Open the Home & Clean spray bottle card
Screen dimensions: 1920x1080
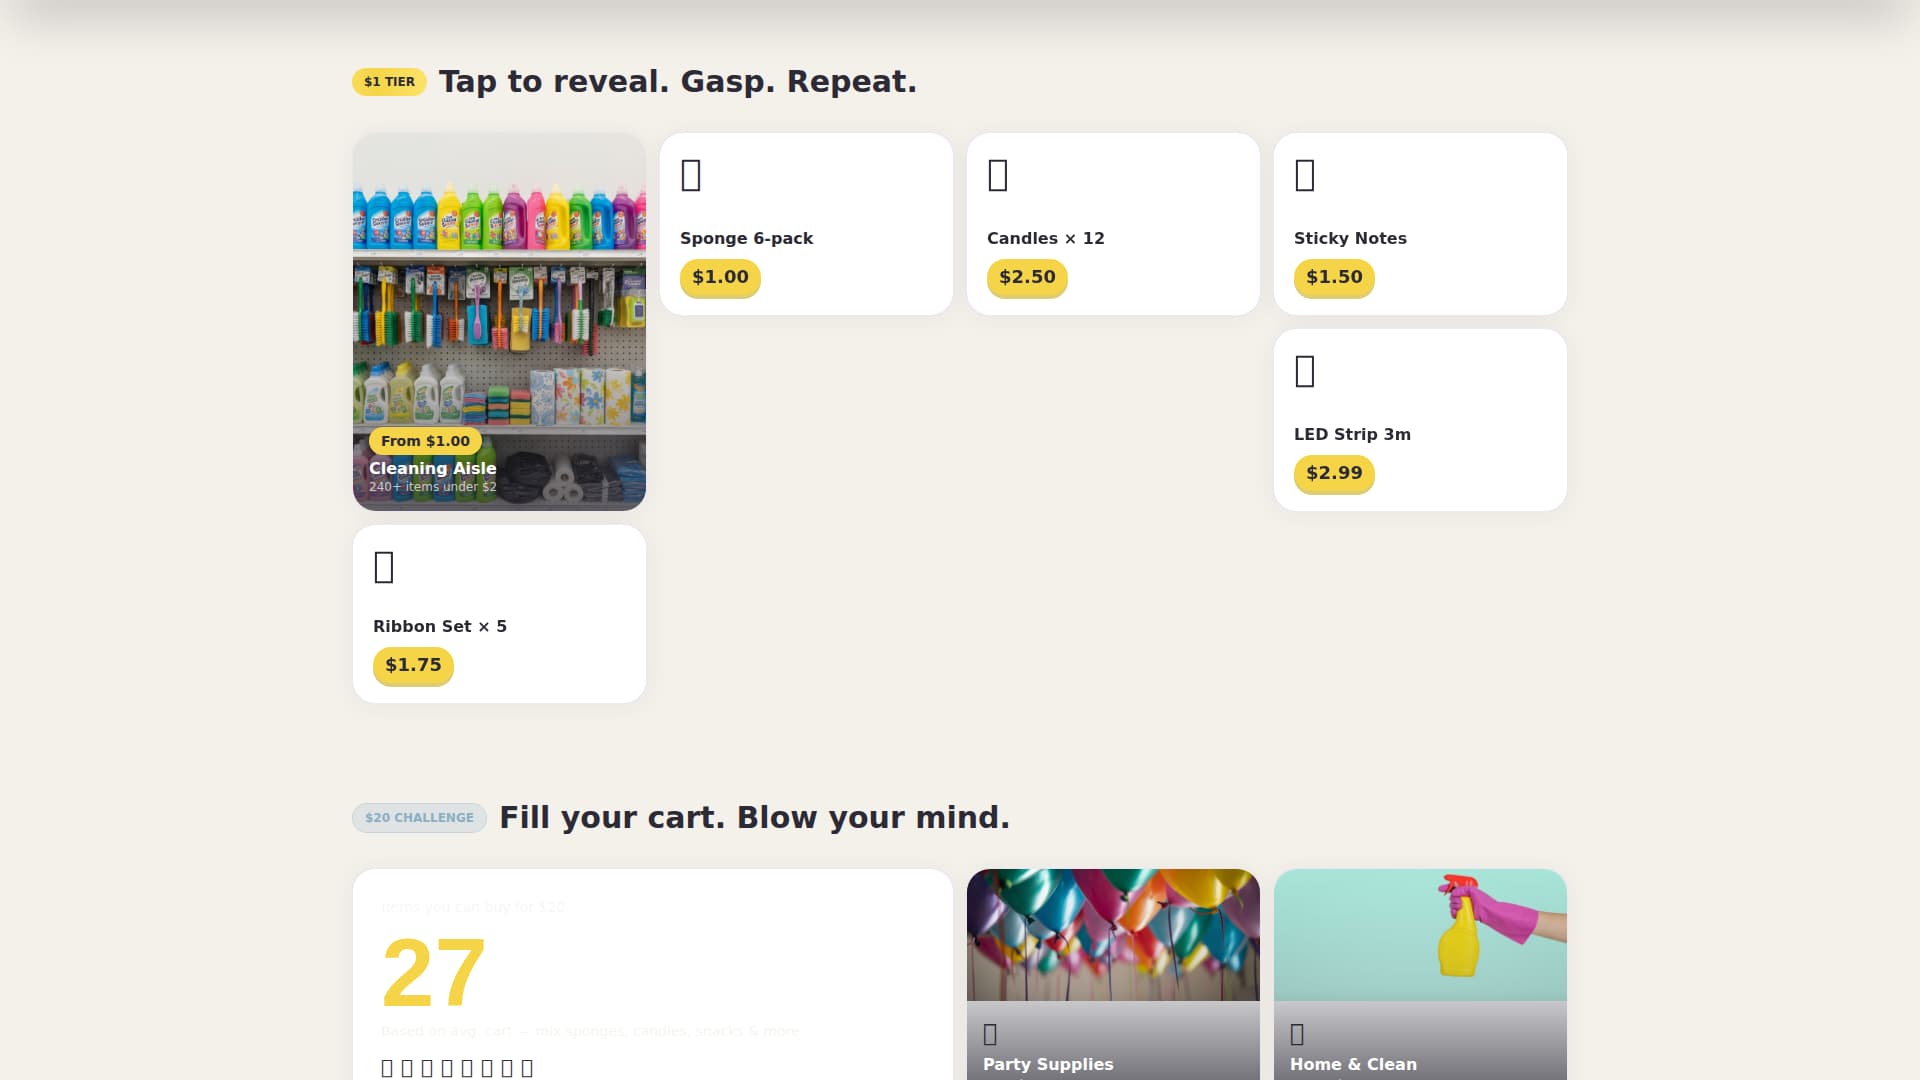click(x=1420, y=974)
